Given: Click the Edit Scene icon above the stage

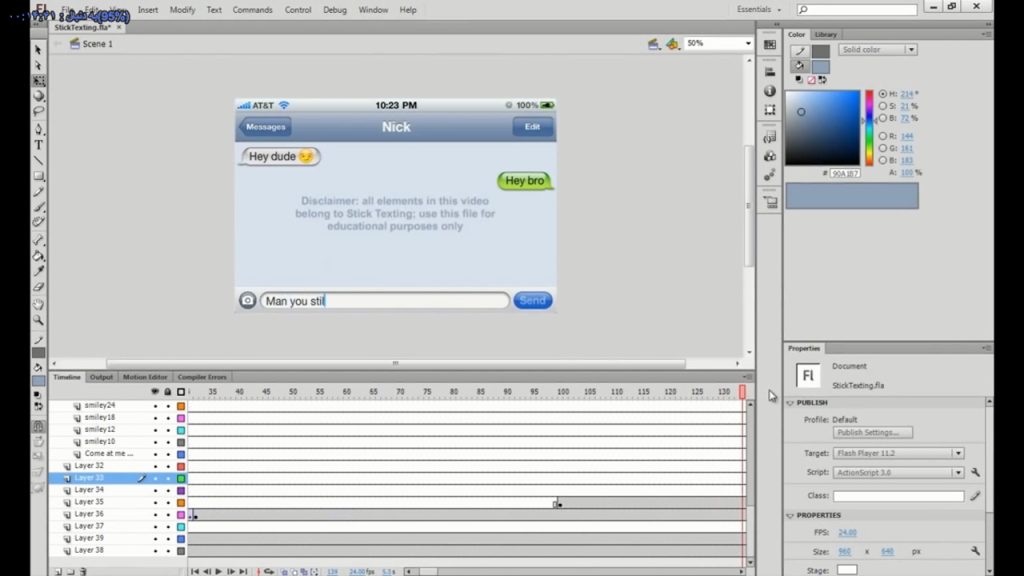Looking at the screenshot, I should [x=653, y=44].
